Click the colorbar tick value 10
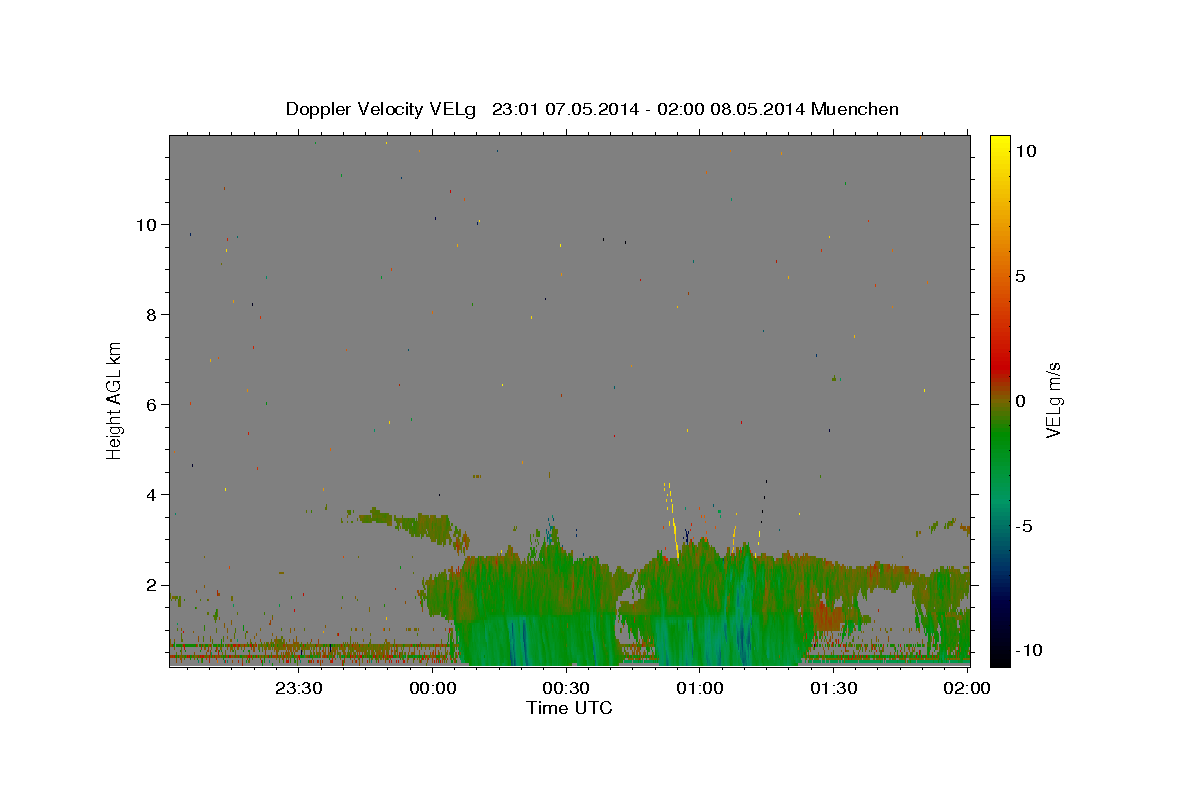The width and height of the screenshot is (1200, 800). 1026,151
